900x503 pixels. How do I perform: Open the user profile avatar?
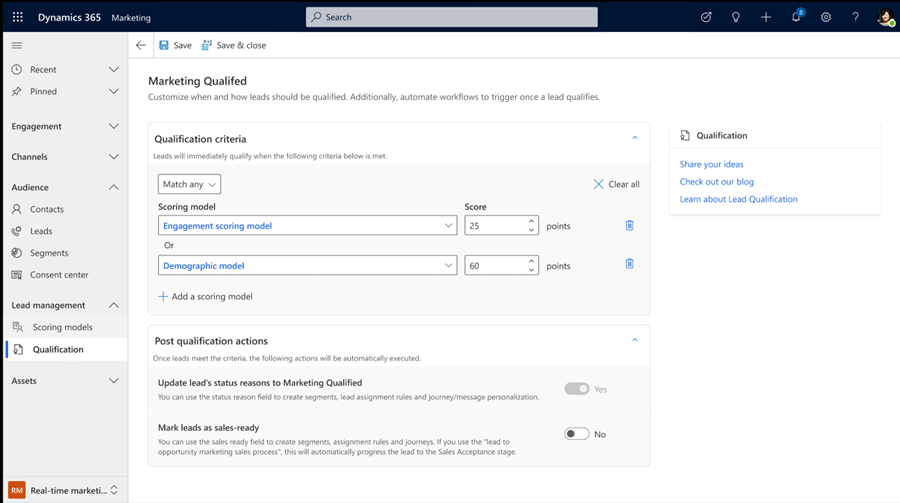pyautogui.click(x=886, y=17)
